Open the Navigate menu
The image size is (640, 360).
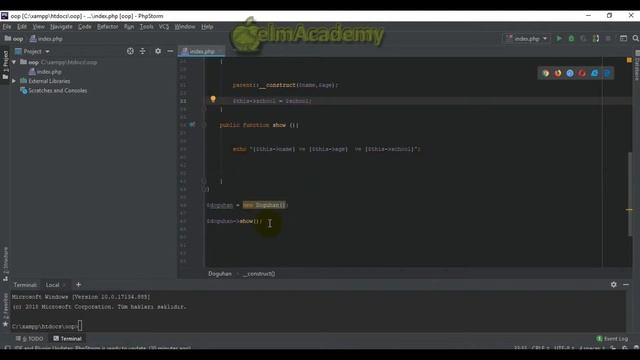point(61,27)
